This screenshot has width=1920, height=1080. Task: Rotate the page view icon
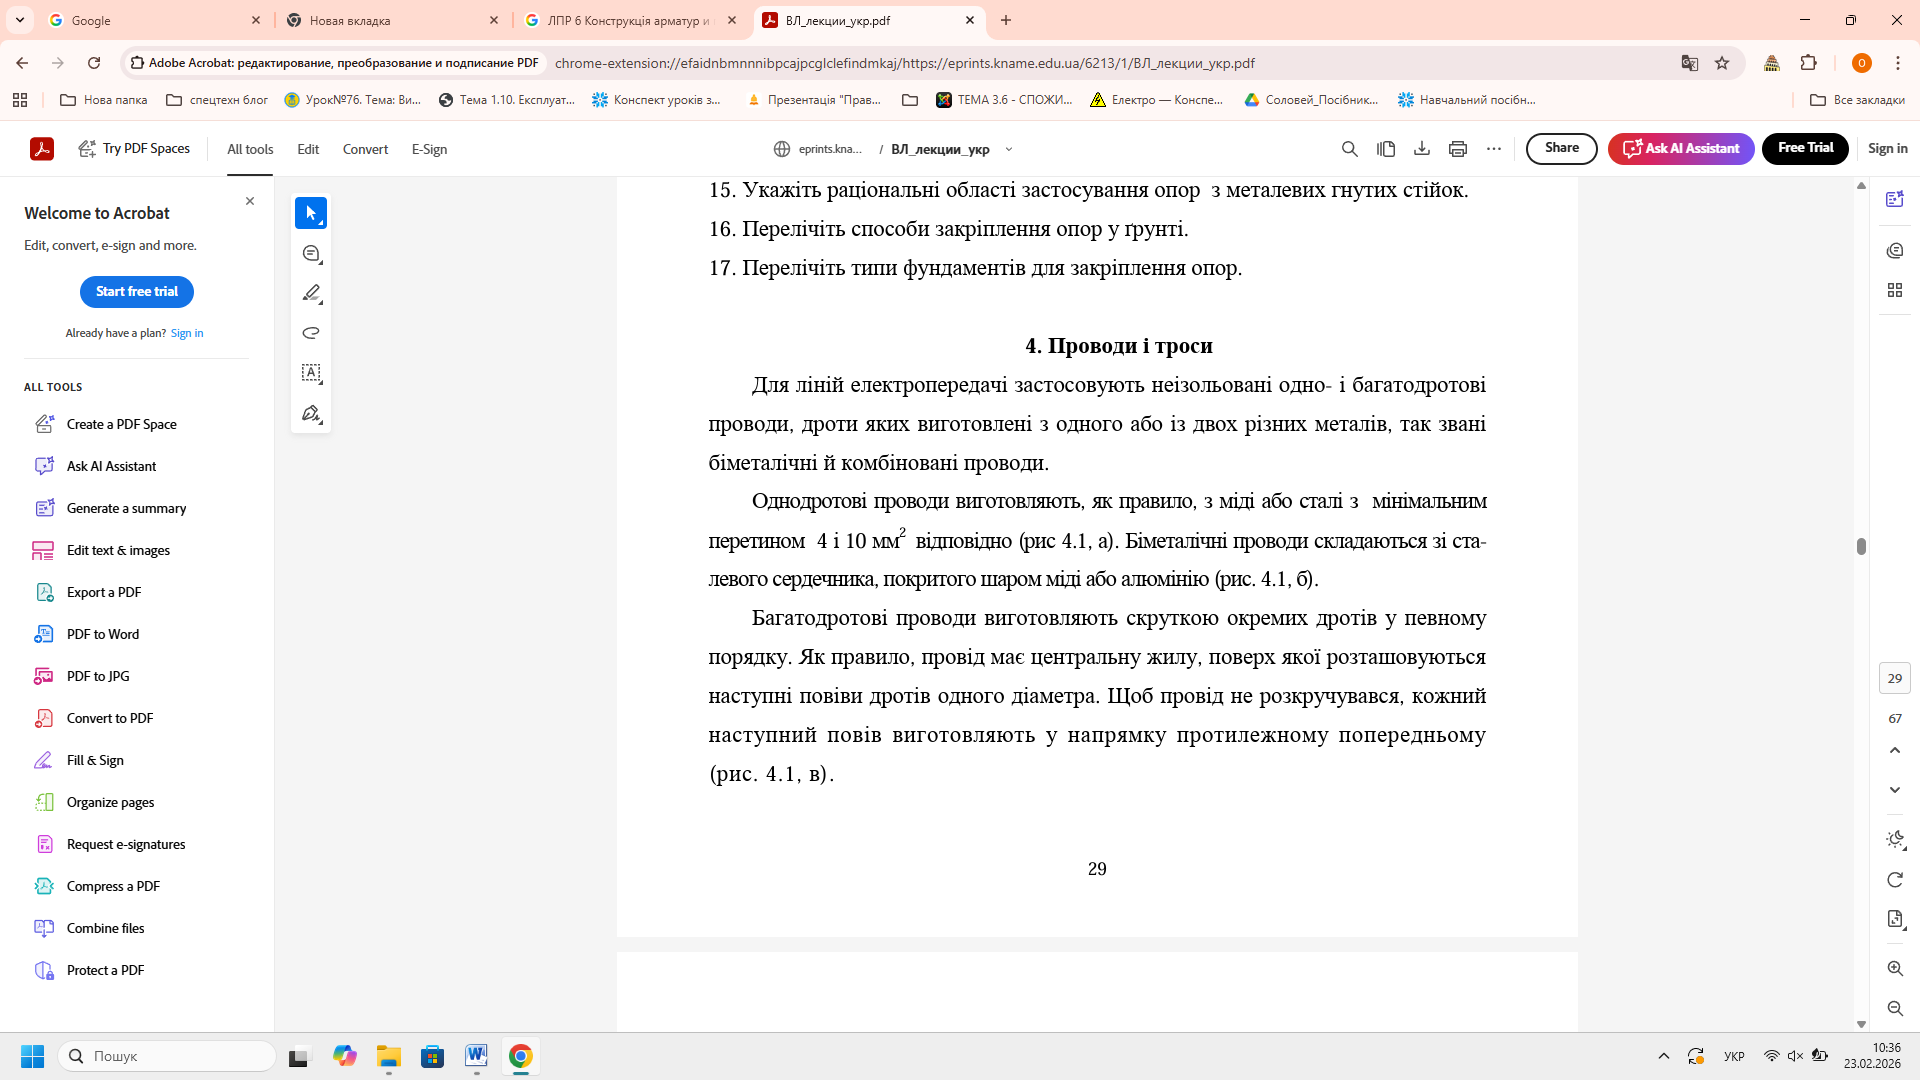tap(1894, 880)
